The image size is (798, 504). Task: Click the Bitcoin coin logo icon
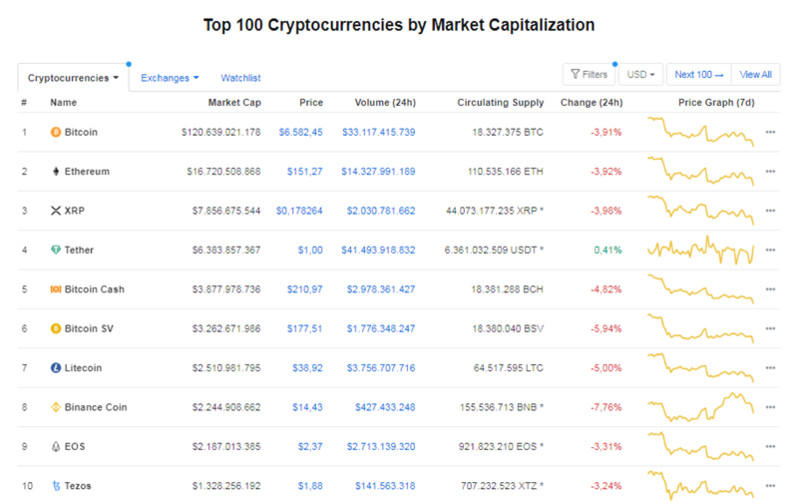tap(55, 132)
